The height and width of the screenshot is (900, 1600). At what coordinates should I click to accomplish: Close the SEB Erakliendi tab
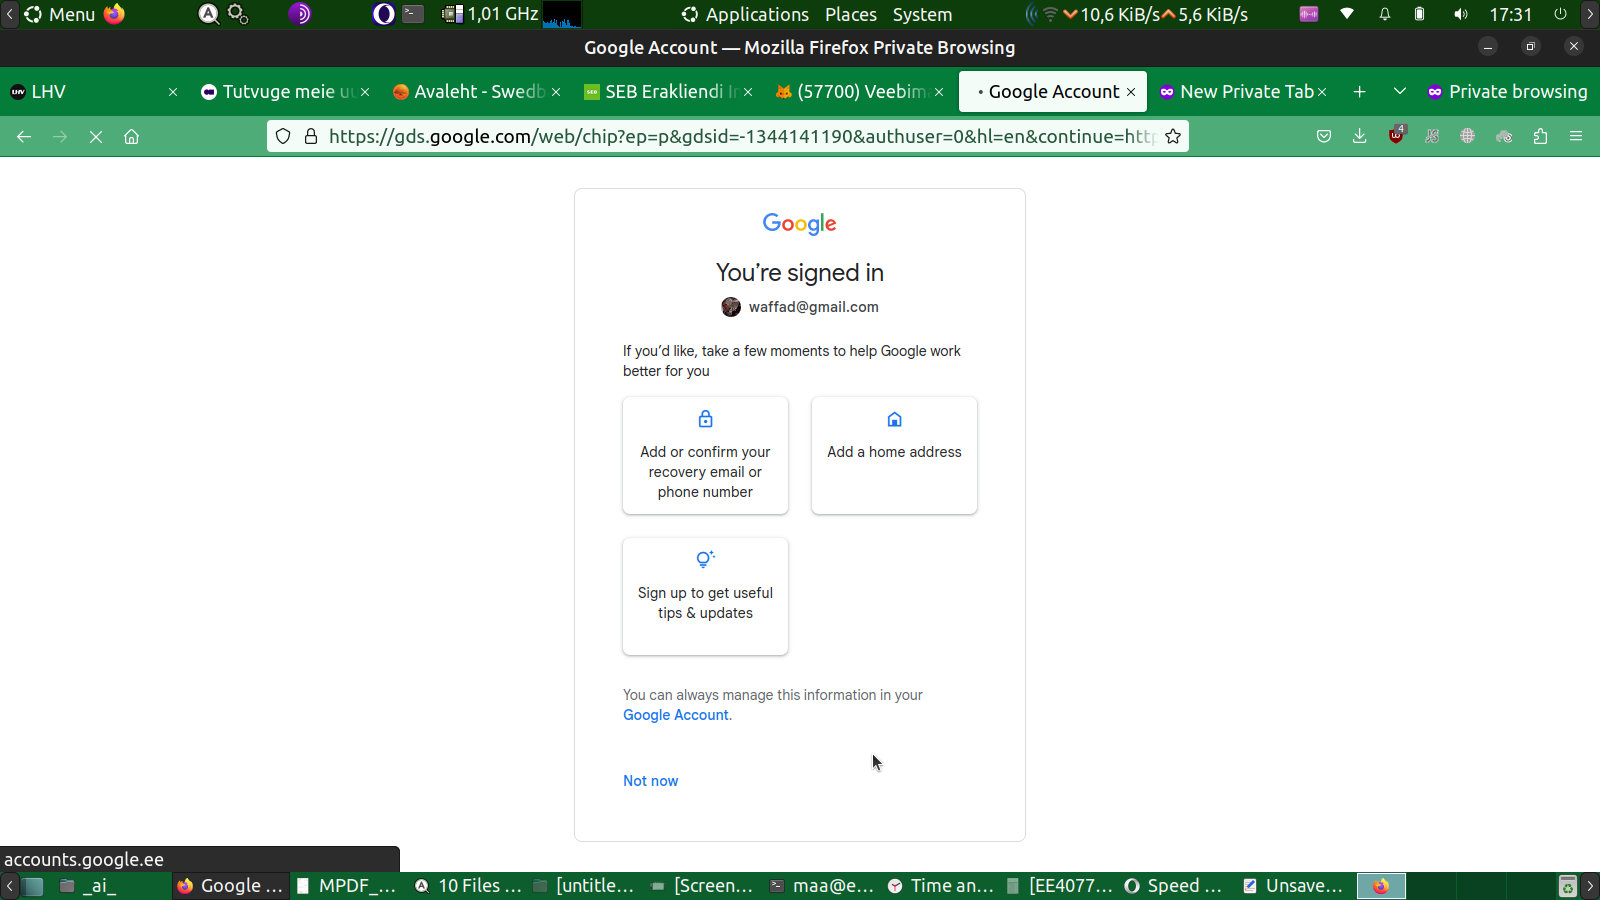coord(748,92)
